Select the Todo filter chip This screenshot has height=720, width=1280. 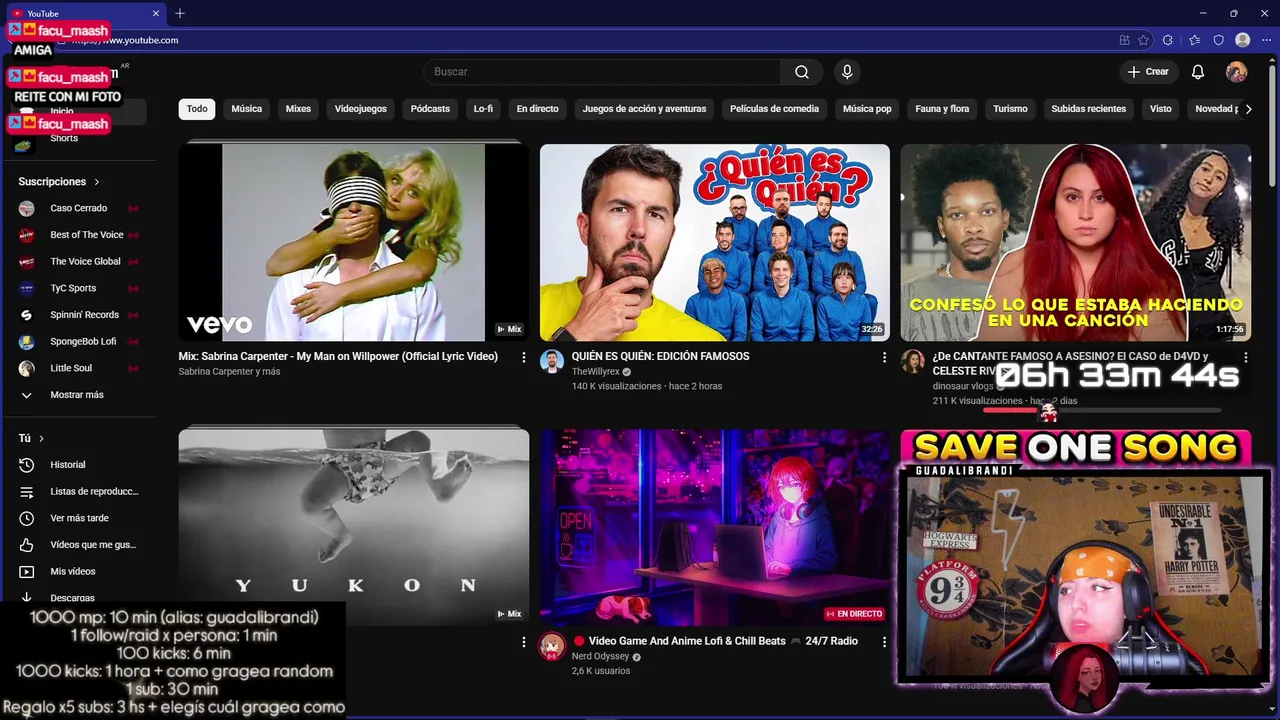197,109
